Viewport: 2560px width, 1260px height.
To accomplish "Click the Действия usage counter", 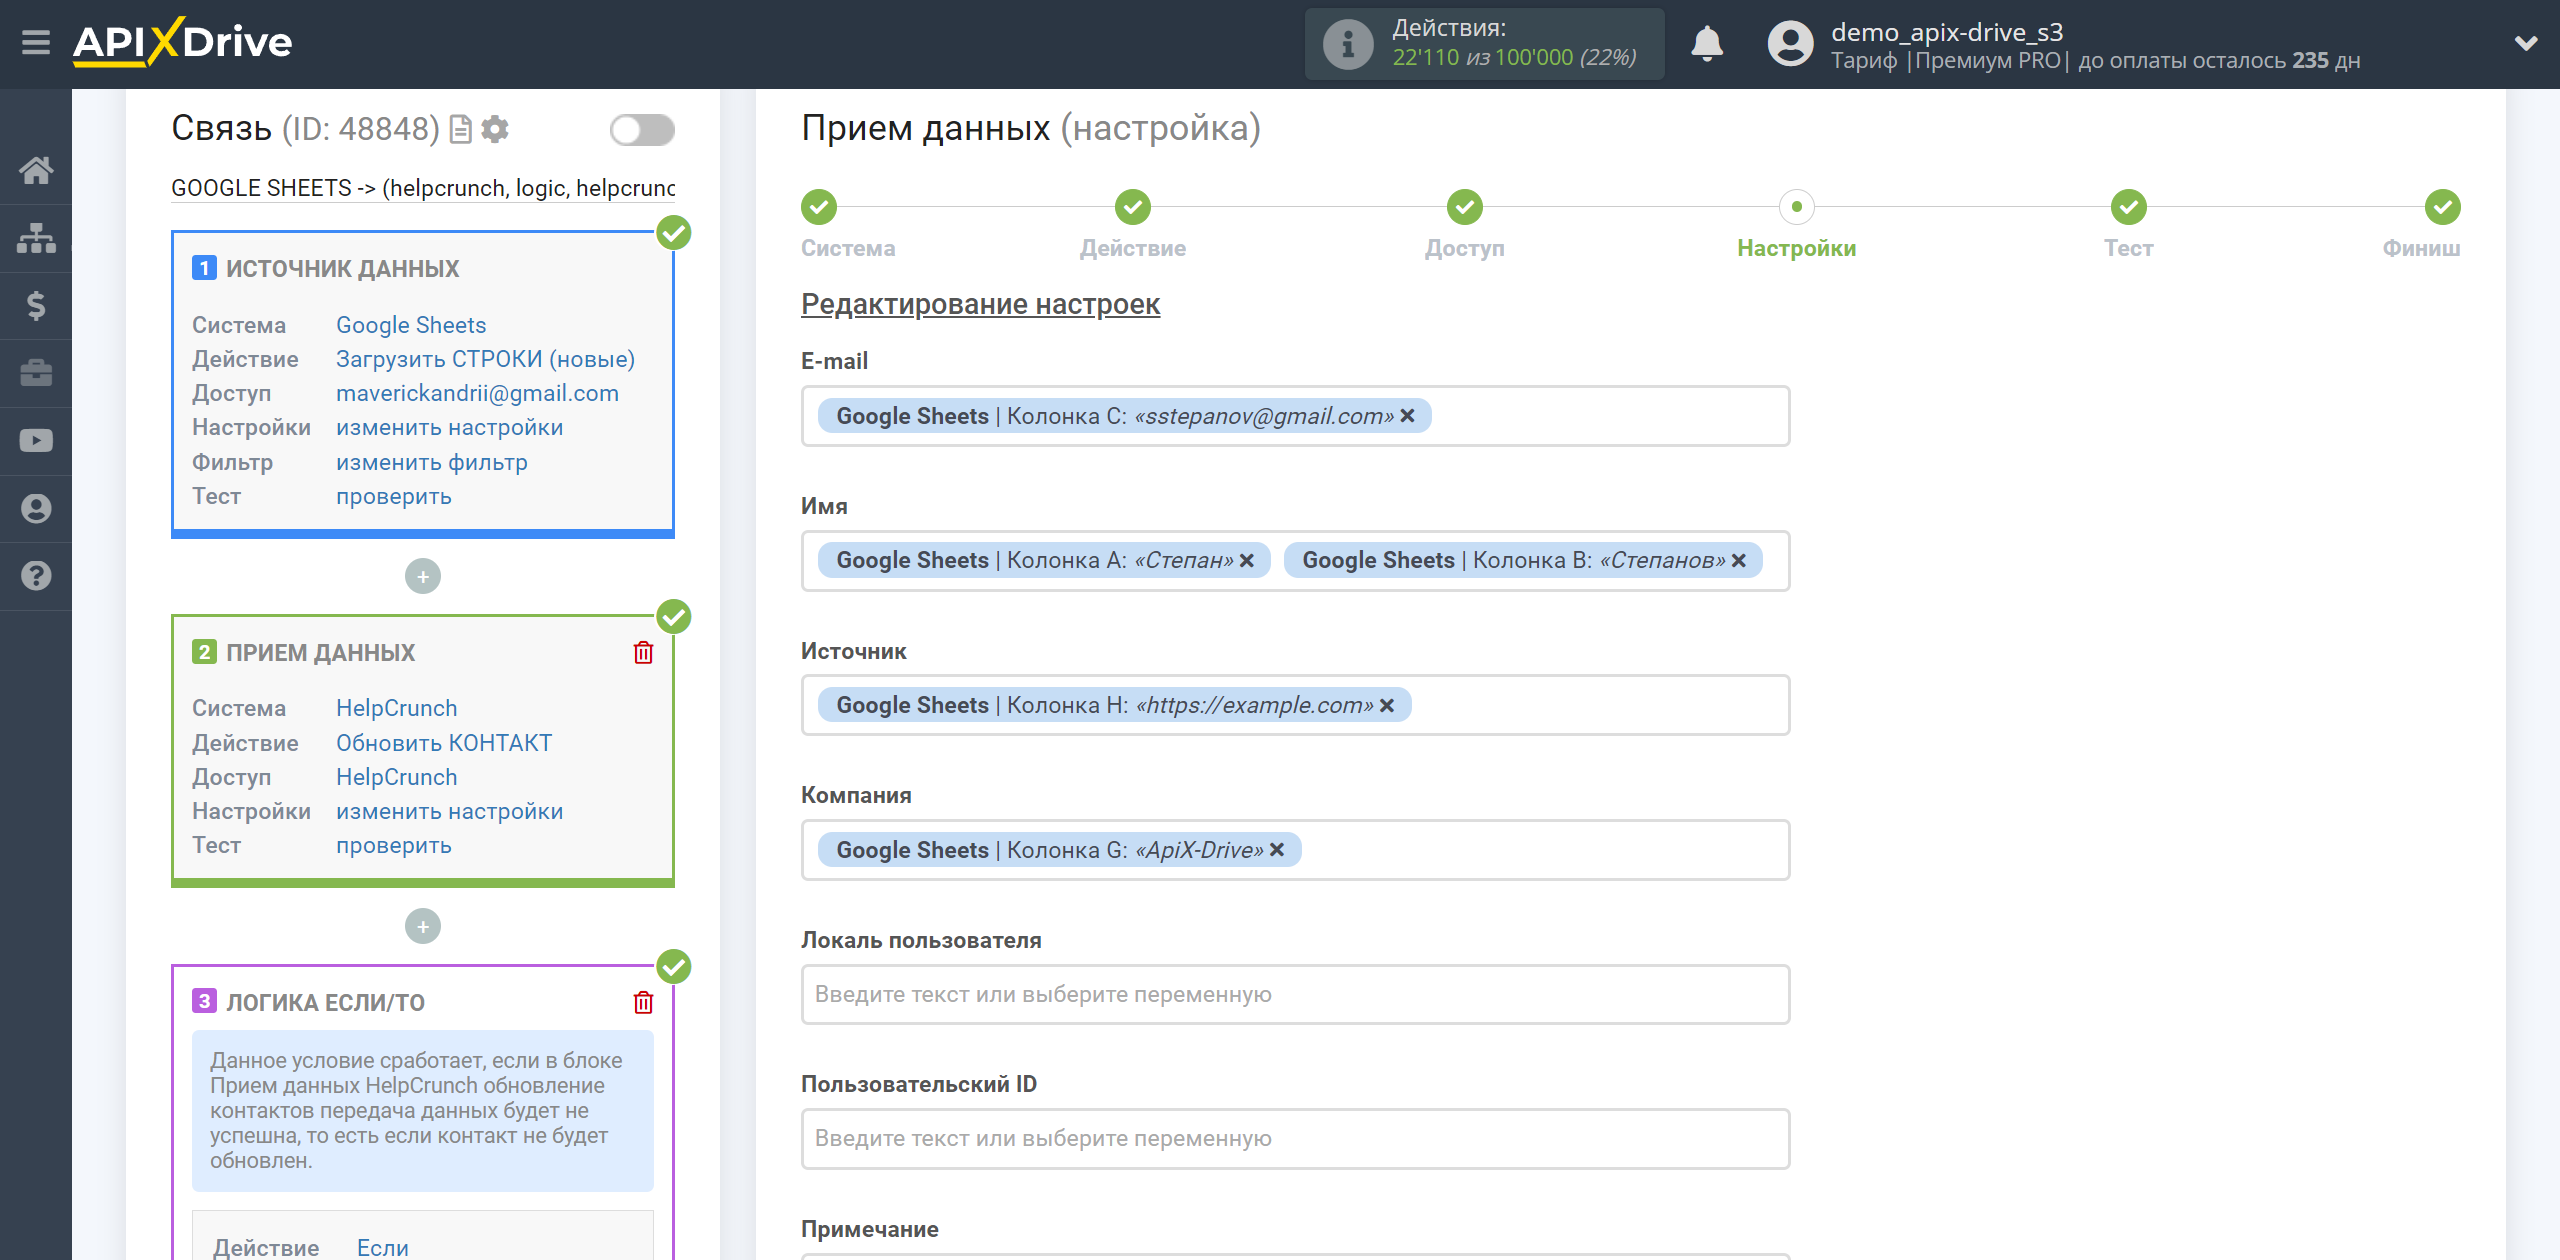I will tap(1484, 44).
